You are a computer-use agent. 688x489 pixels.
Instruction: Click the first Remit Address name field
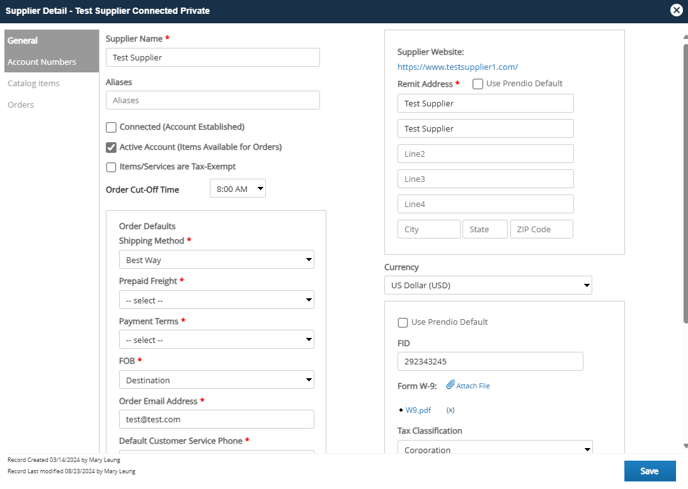pyautogui.click(x=485, y=104)
